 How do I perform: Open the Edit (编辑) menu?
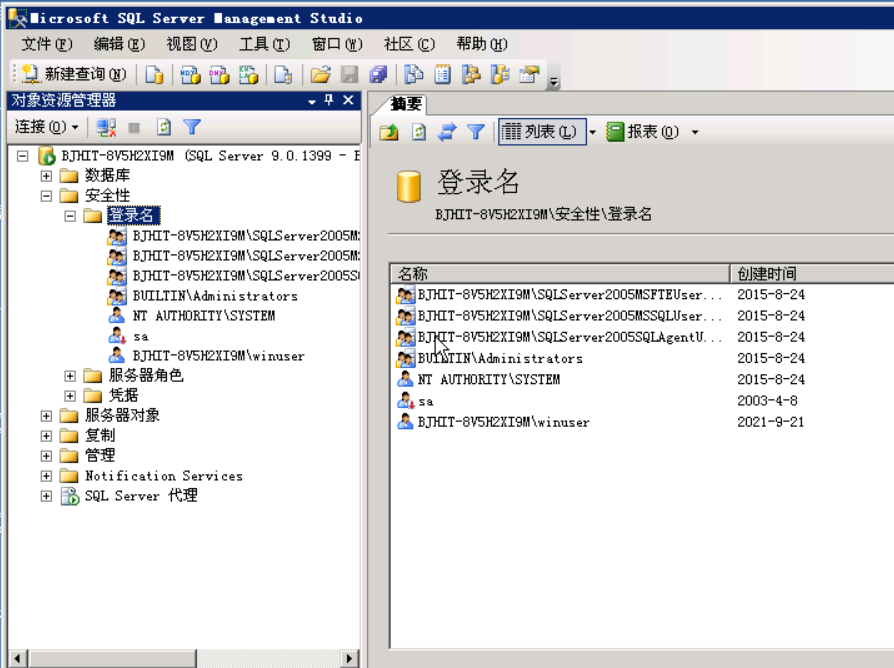(x=119, y=44)
